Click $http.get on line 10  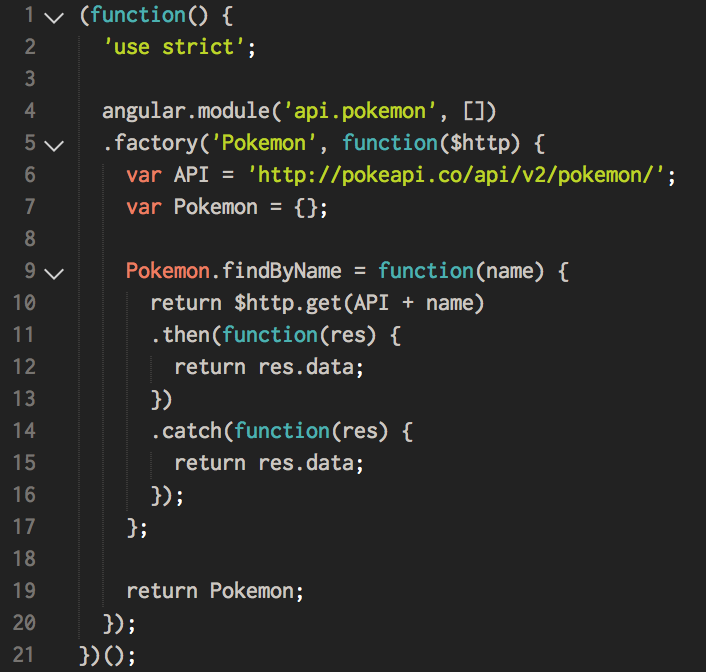[x=288, y=303]
